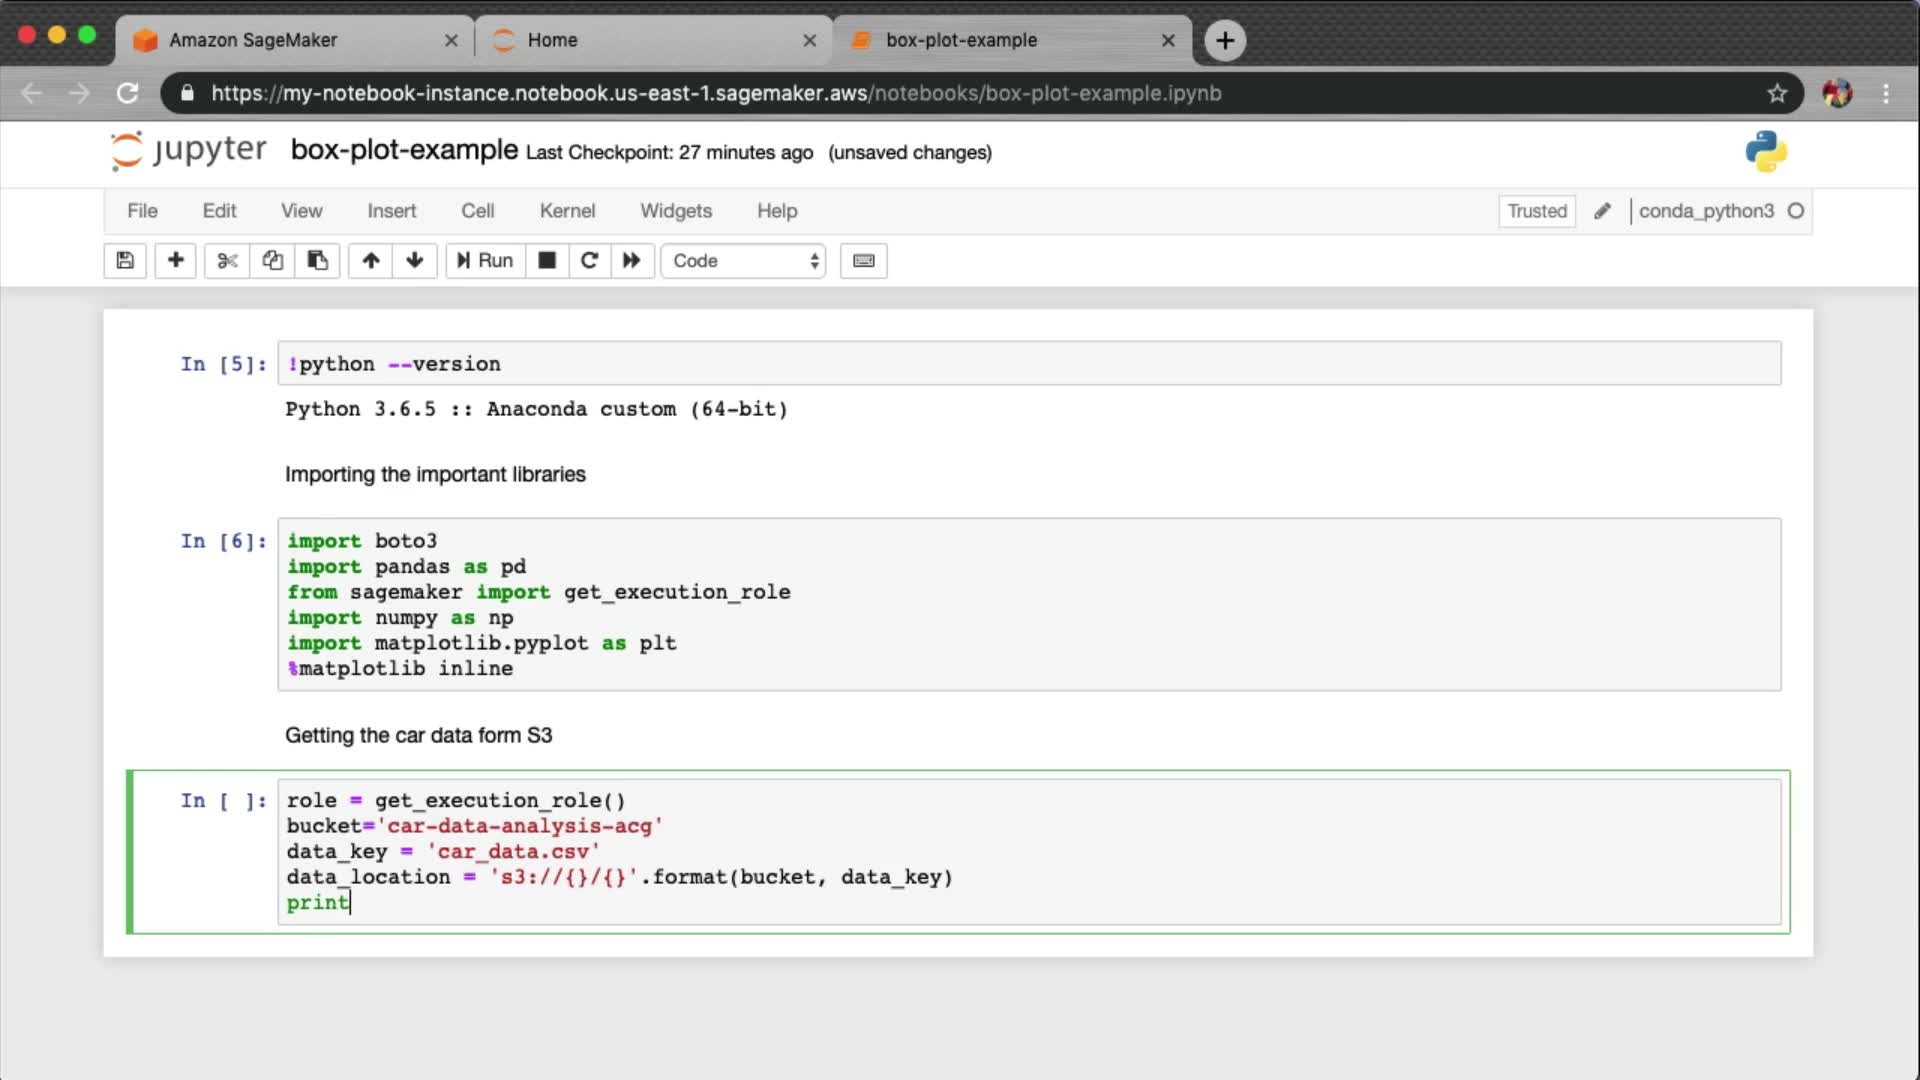Switch to the Amazon SageMaker tab
This screenshot has width=1920, height=1080.
point(253,40)
